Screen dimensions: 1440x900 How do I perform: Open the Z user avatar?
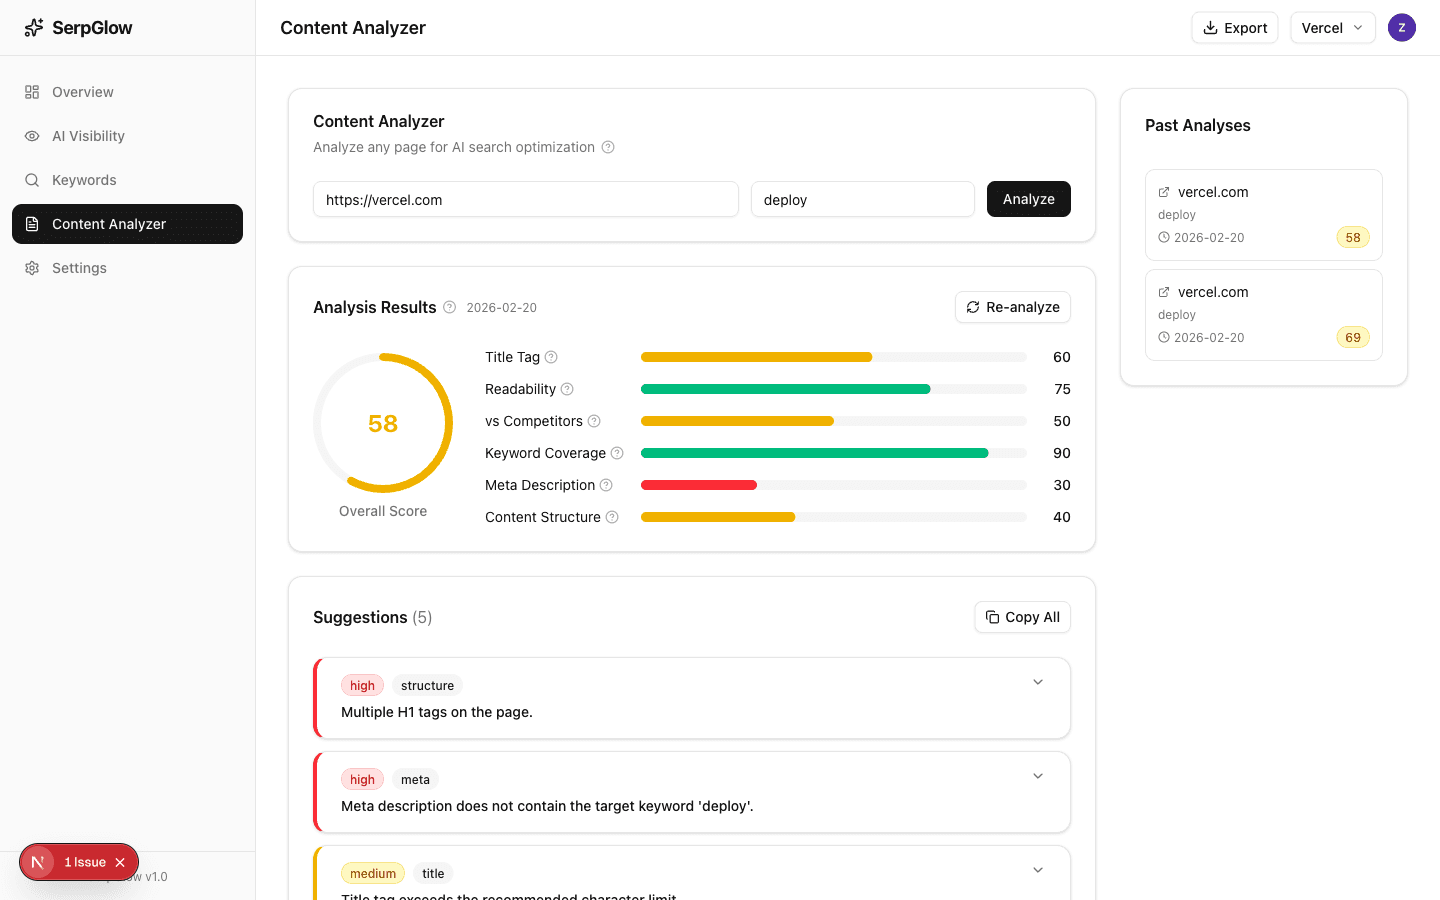click(x=1401, y=27)
